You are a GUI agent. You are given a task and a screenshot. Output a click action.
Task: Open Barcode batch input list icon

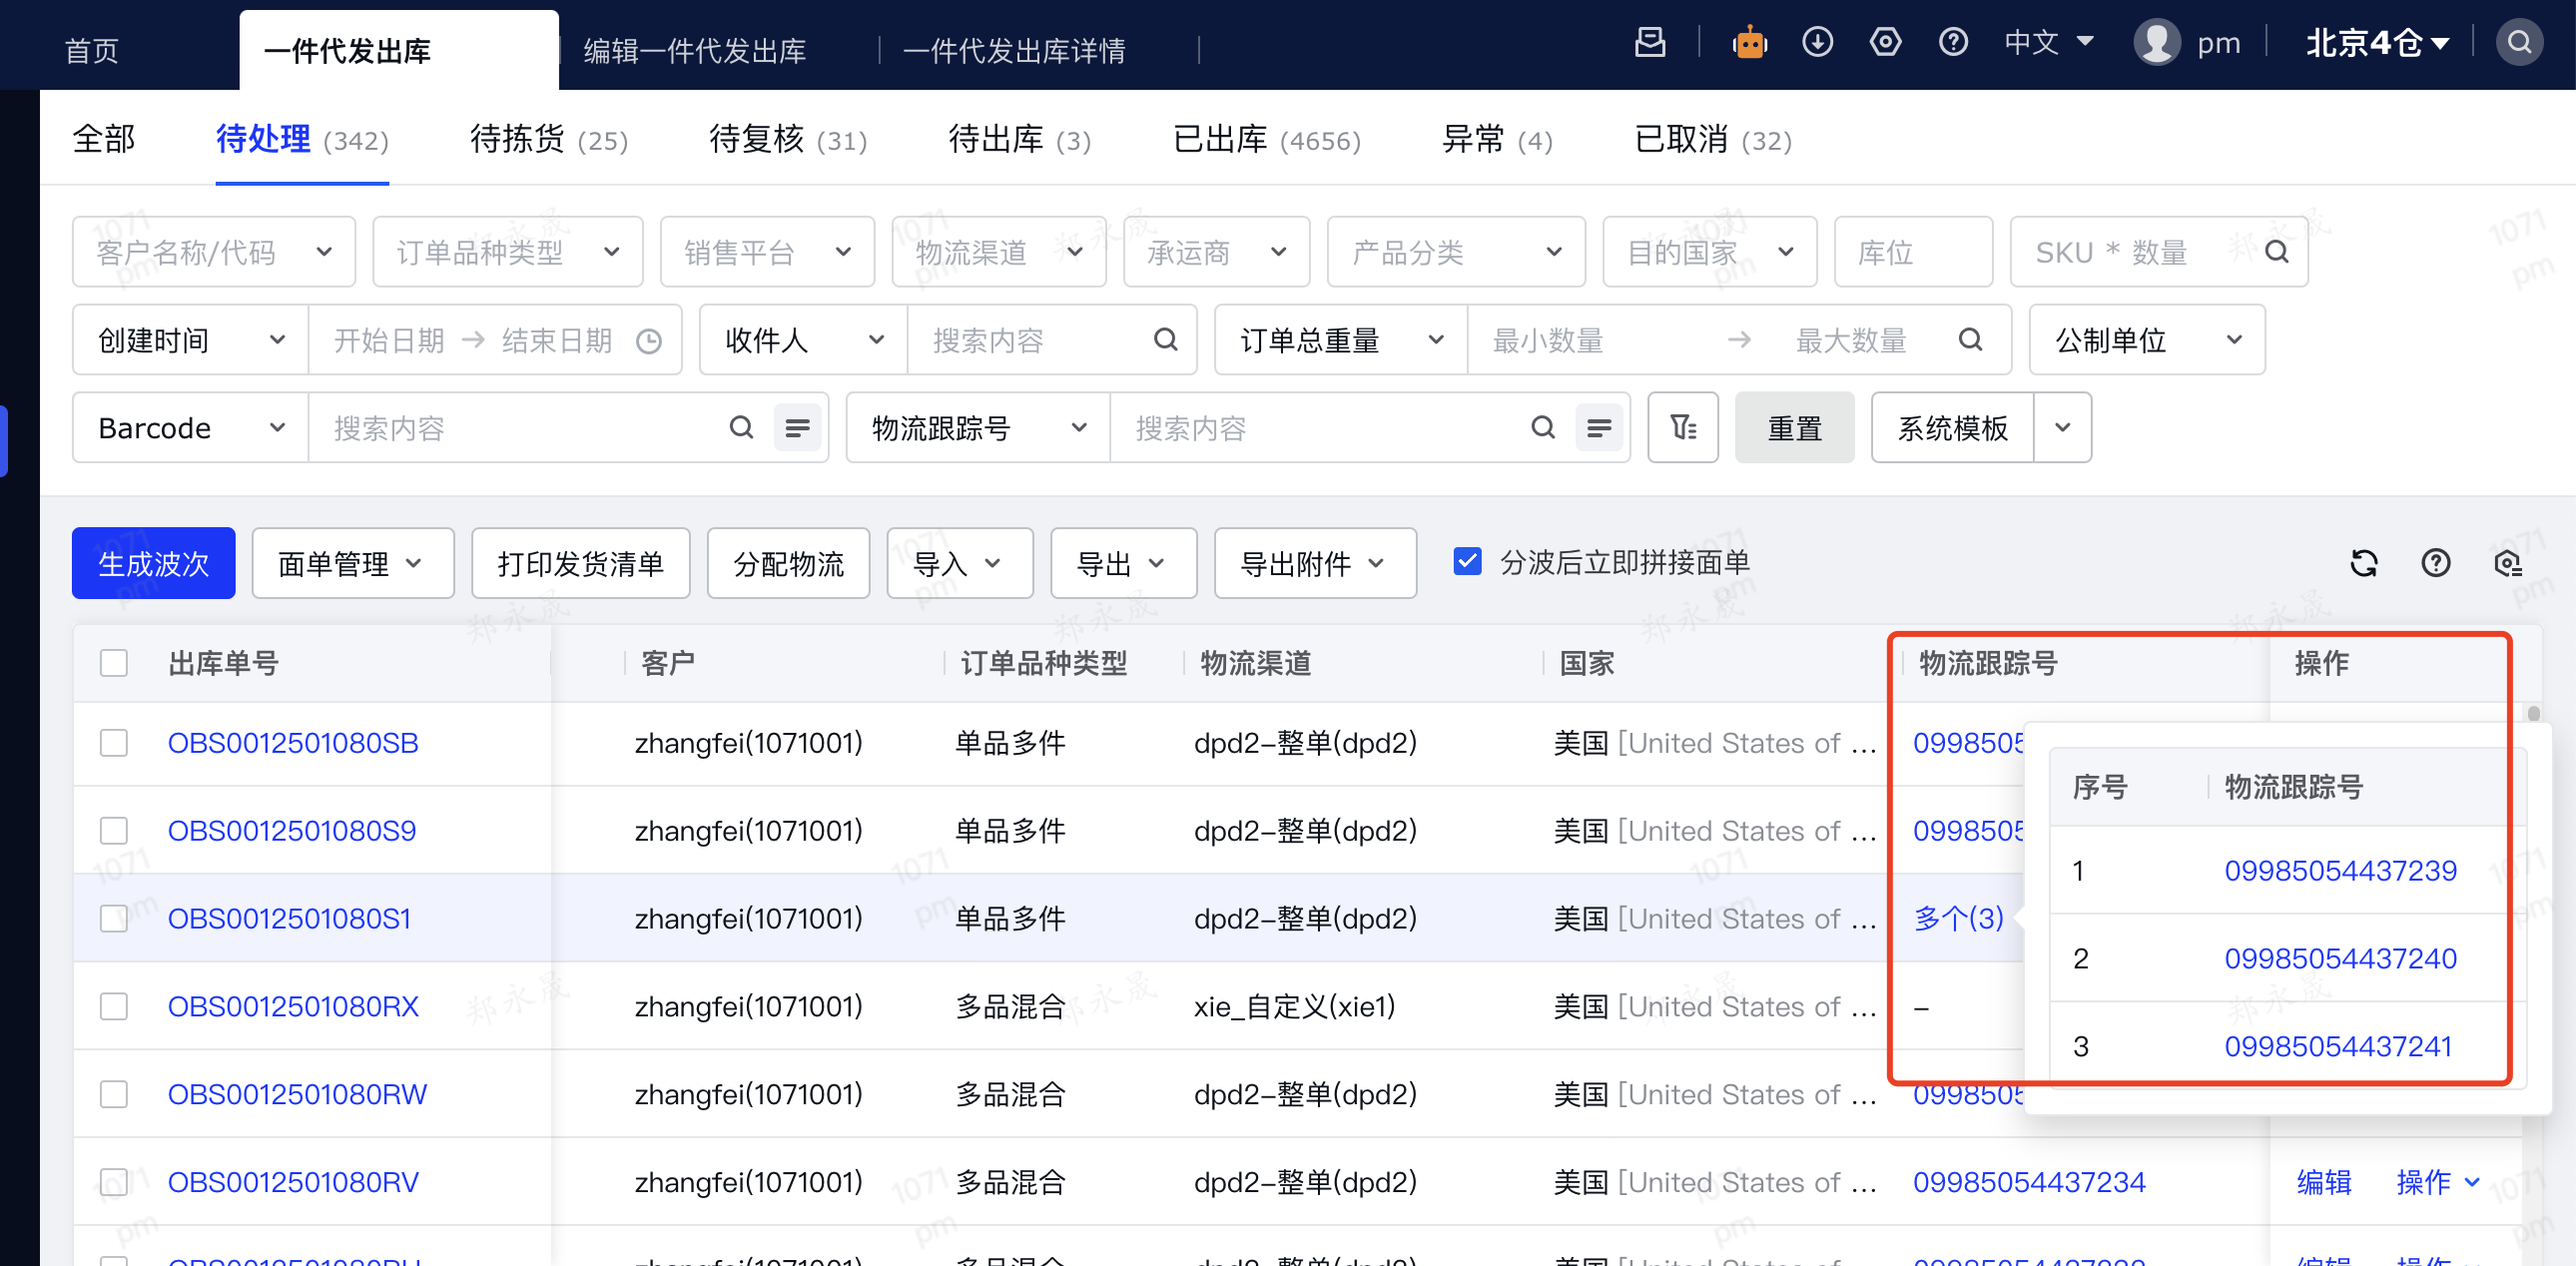pos(797,428)
